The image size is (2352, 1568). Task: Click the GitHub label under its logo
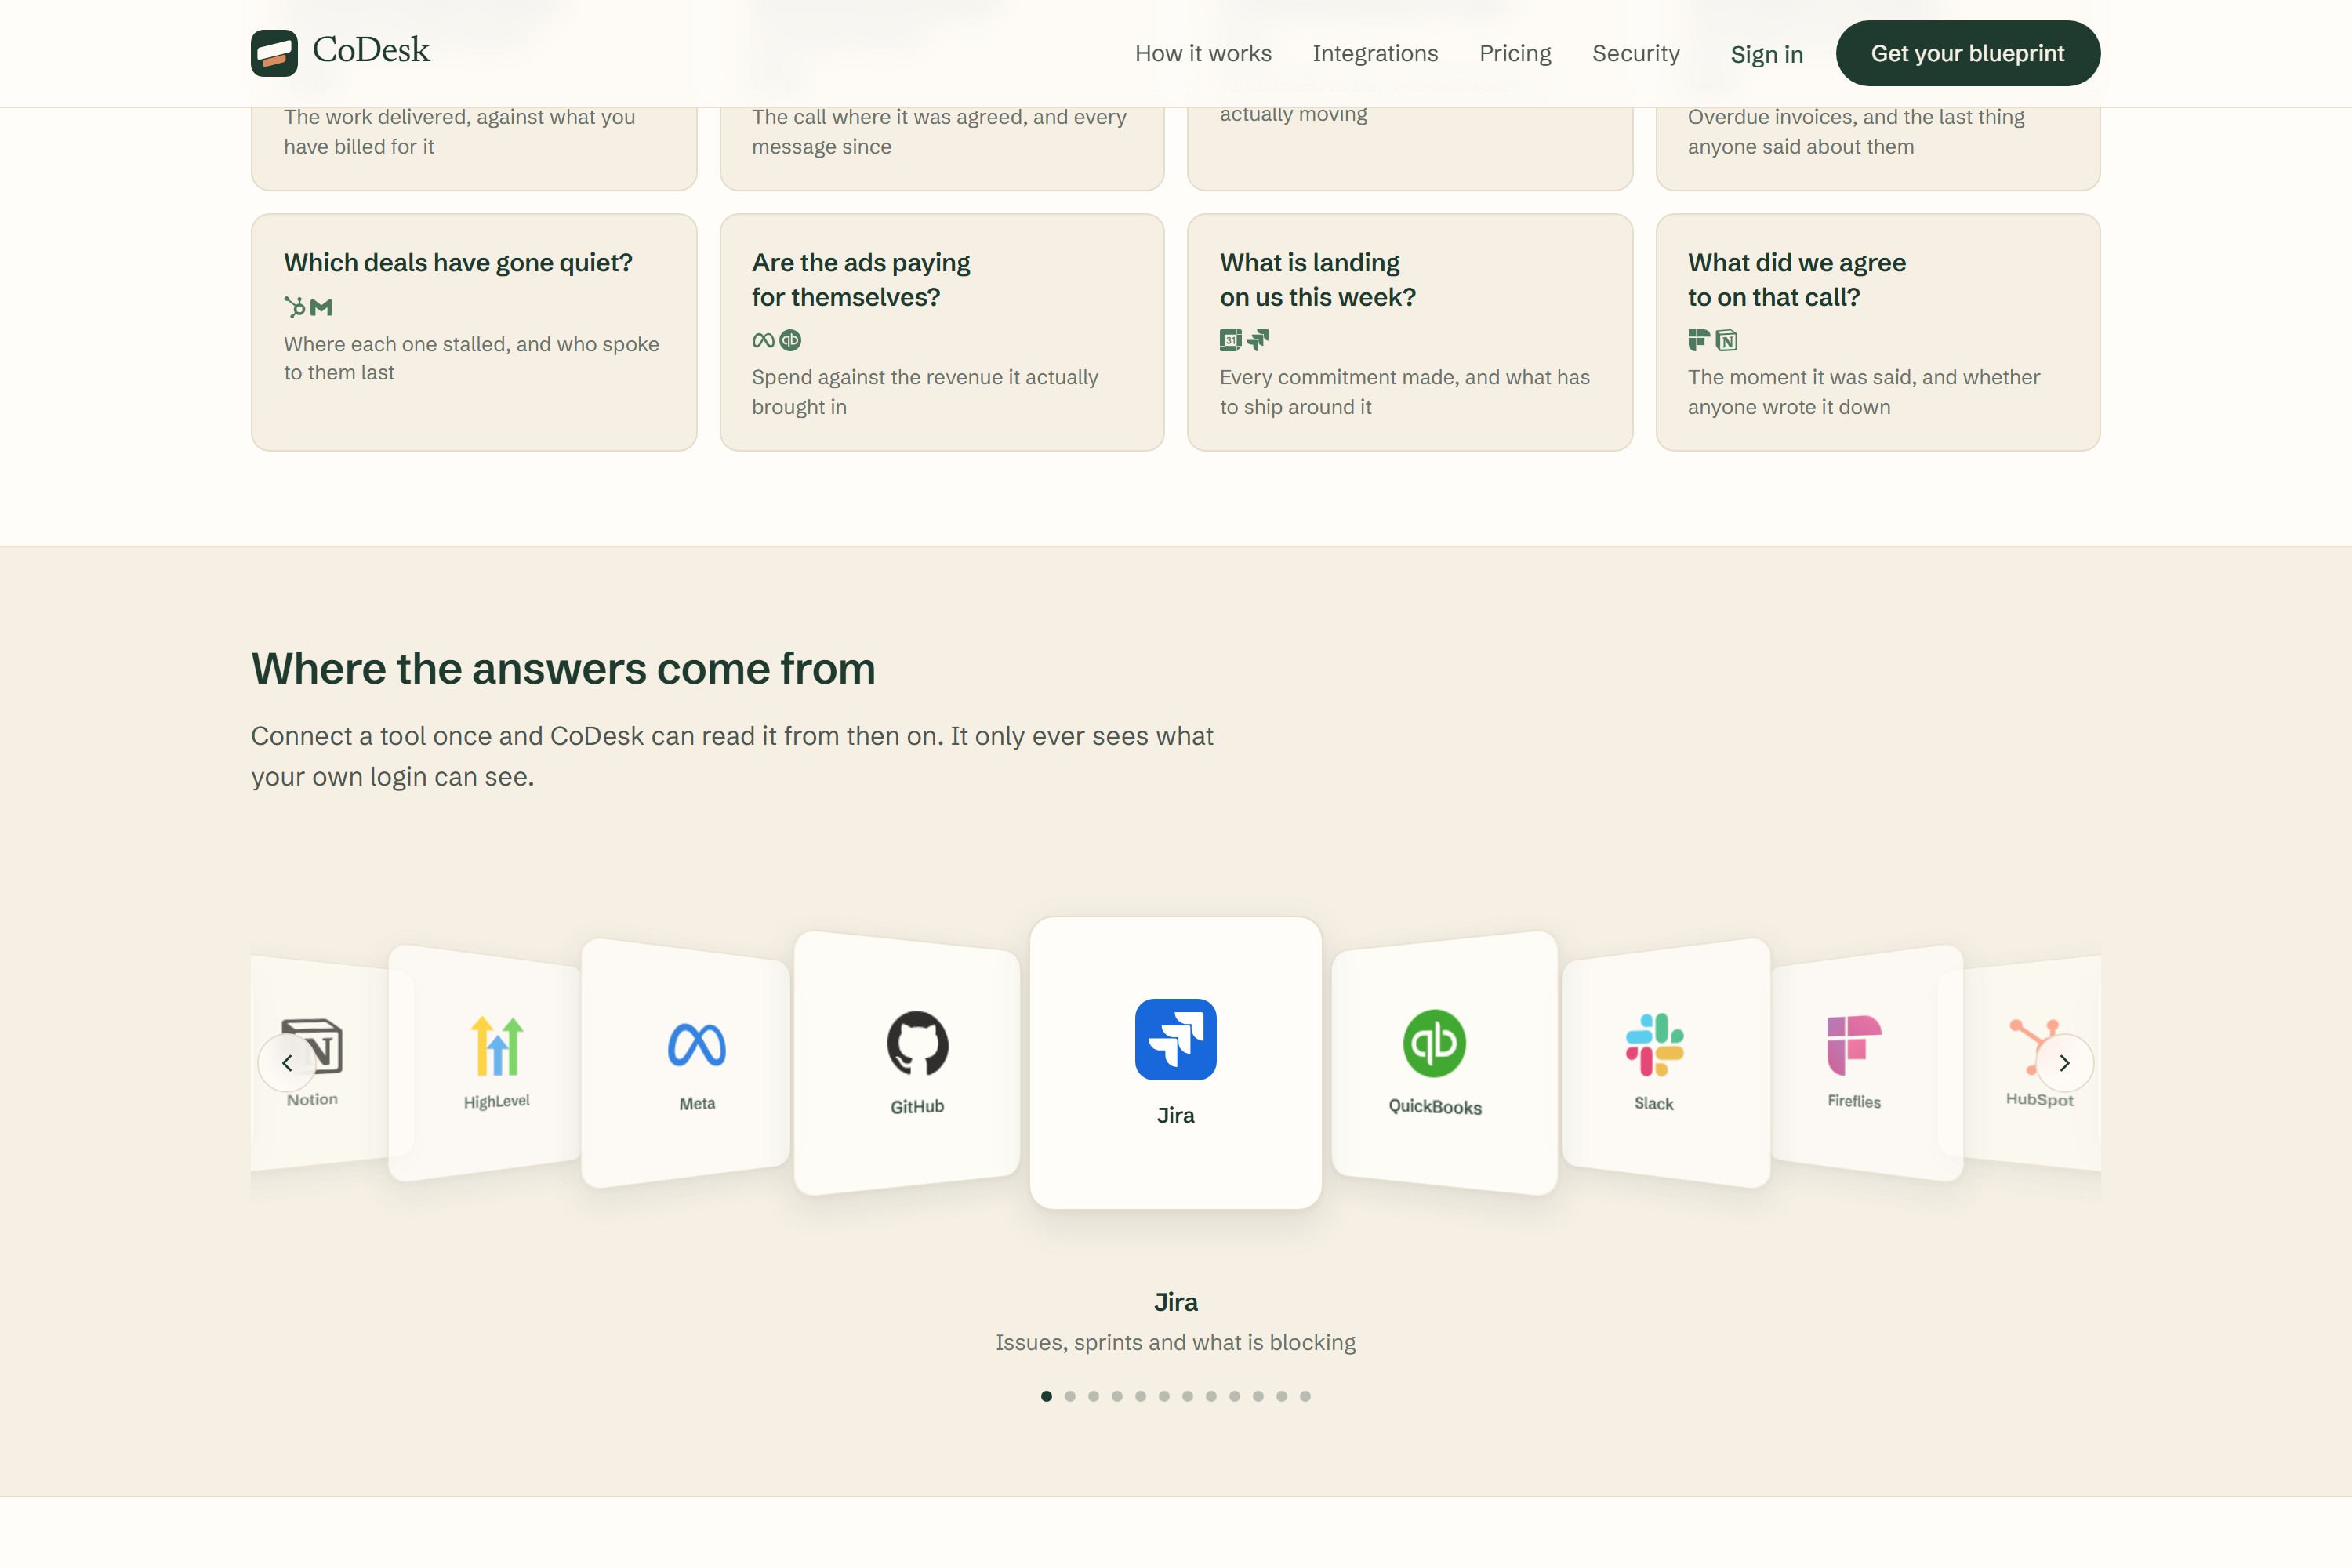point(917,1106)
